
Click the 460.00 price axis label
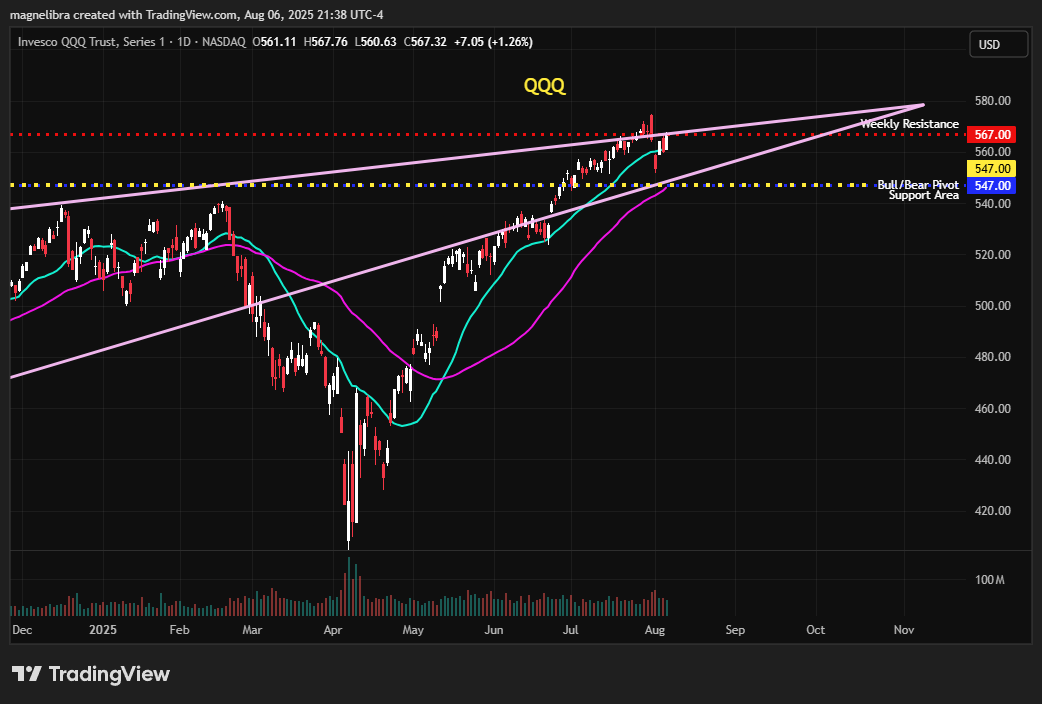pos(993,409)
